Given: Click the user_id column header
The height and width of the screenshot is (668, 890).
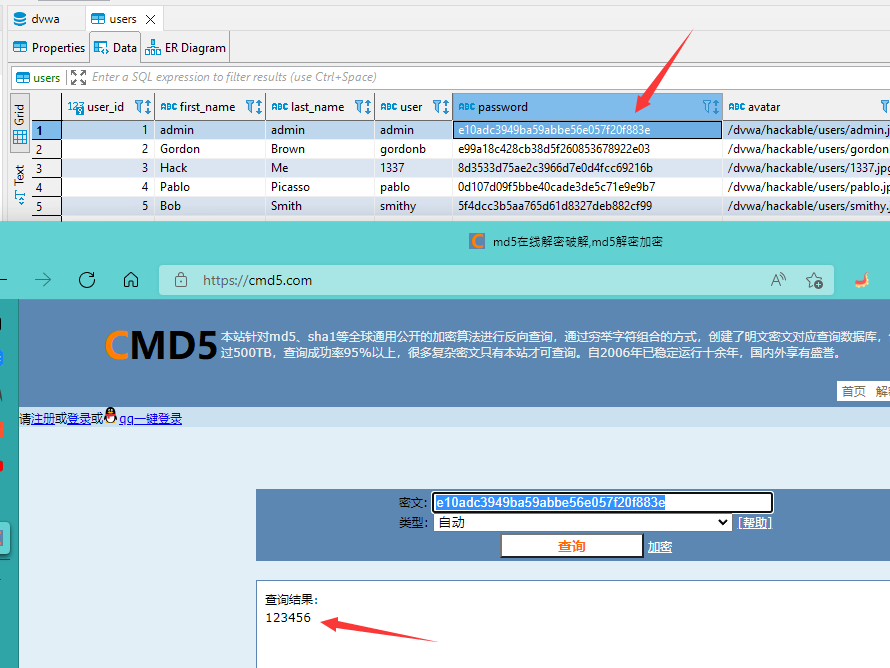Looking at the screenshot, I should (x=108, y=107).
